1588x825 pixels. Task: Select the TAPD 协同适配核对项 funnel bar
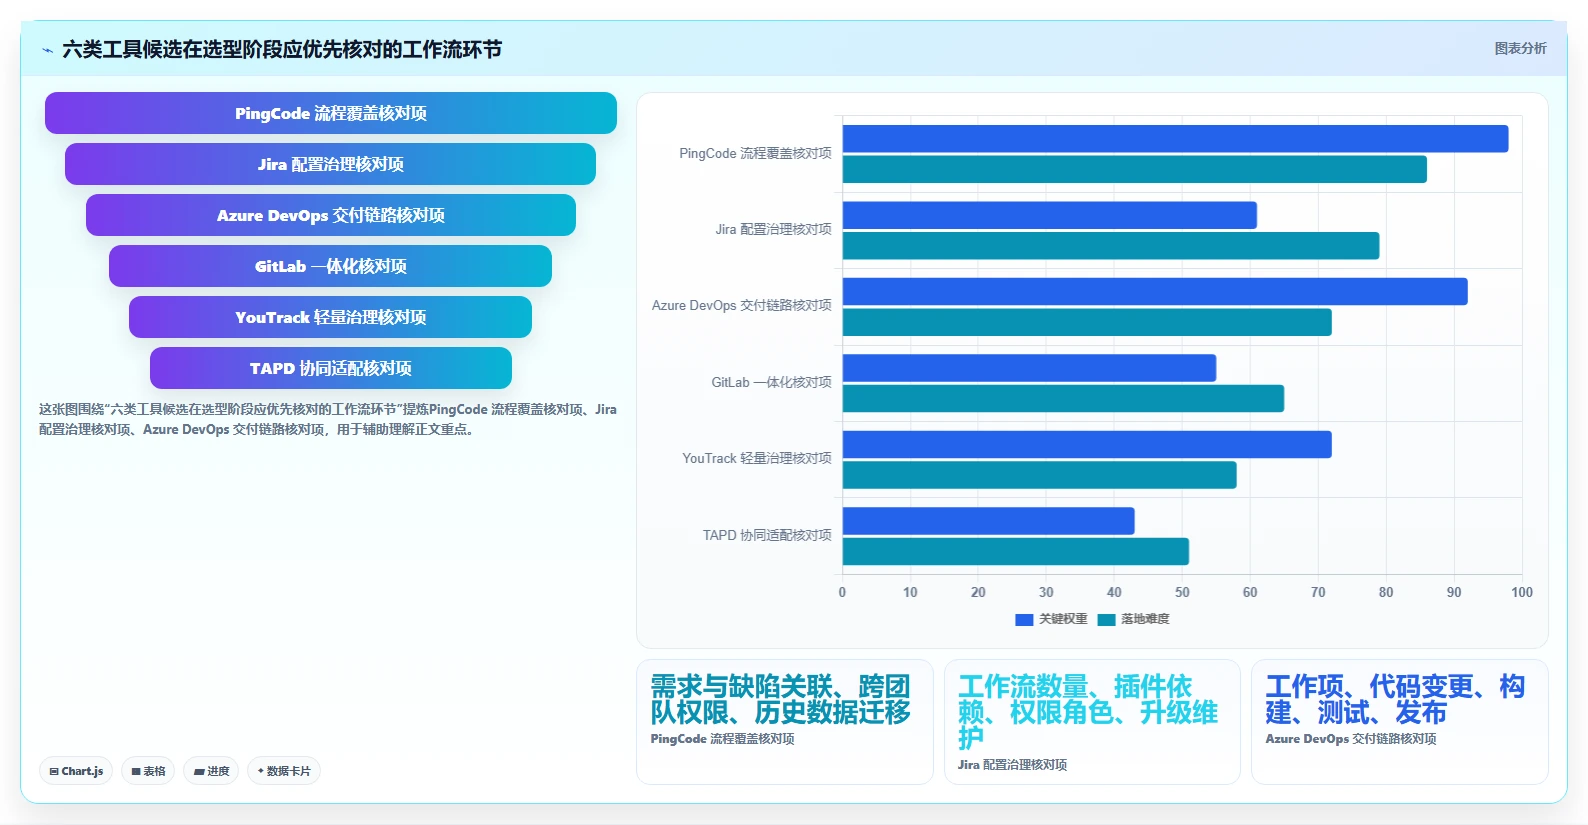pyautogui.click(x=331, y=368)
